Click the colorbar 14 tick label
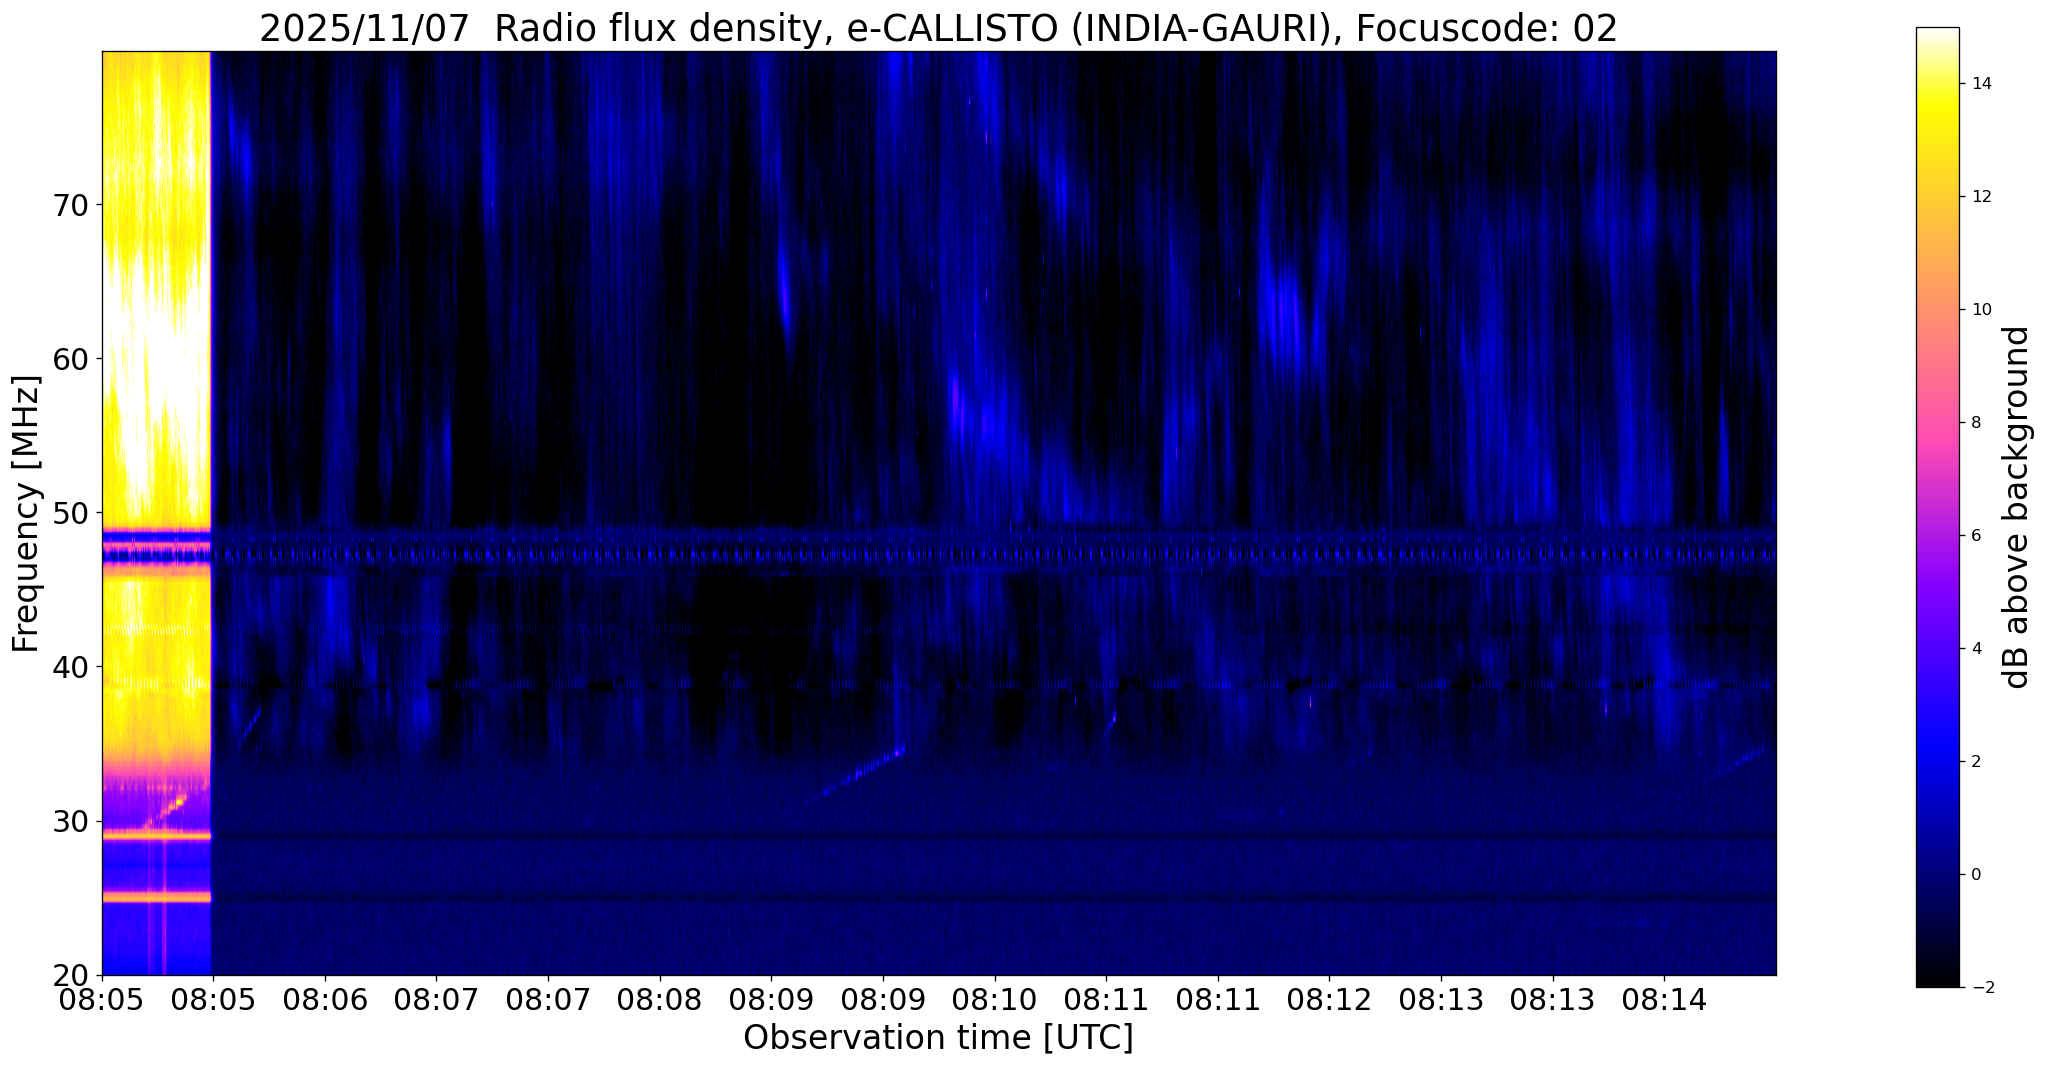The image size is (2047, 1067). (1980, 84)
